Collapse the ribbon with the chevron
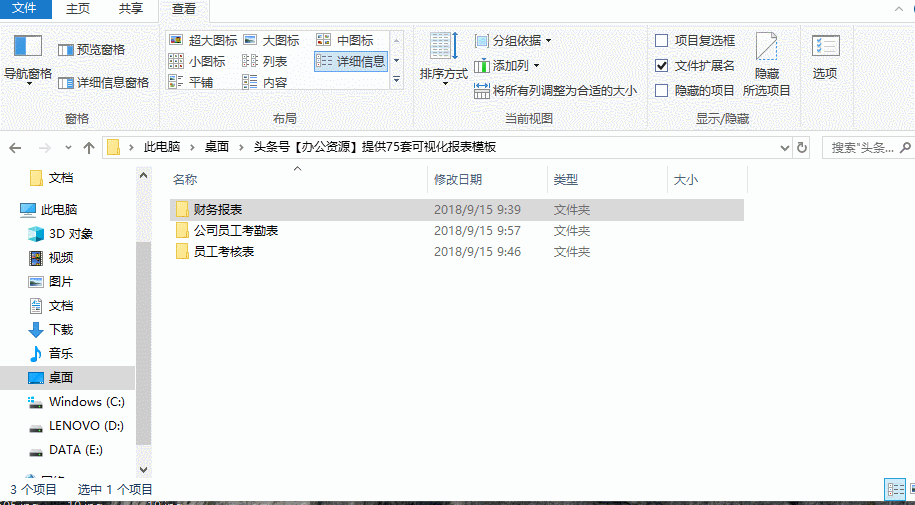Image resolution: width=915 pixels, height=505 pixels. coord(900,8)
